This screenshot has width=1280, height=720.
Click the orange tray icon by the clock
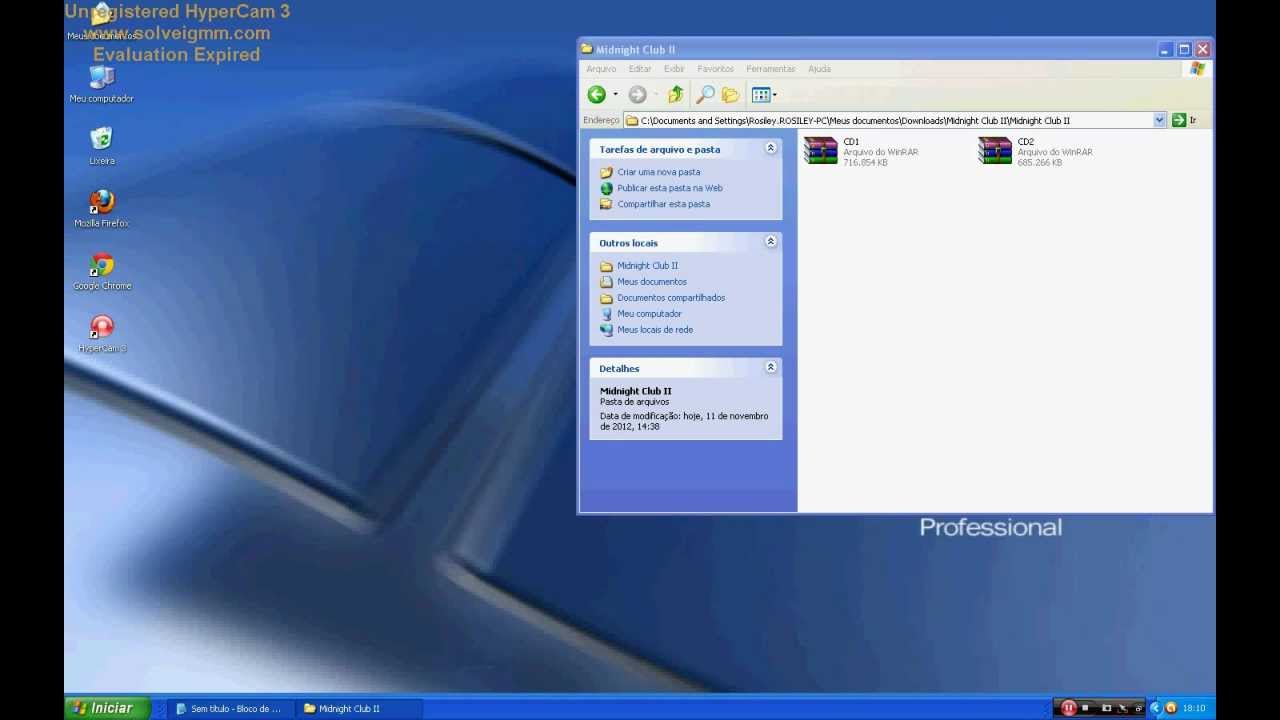(1170, 708)
